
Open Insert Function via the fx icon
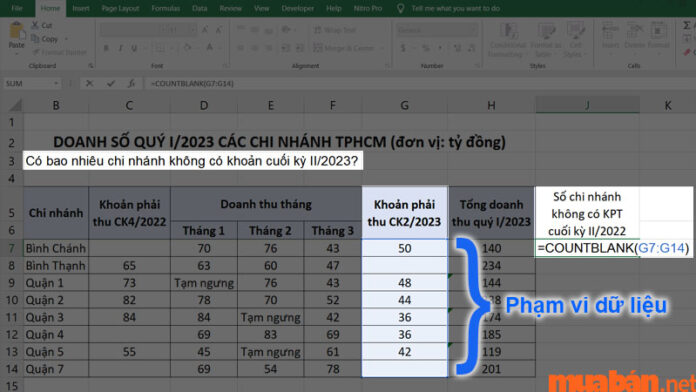coord(131,83)
